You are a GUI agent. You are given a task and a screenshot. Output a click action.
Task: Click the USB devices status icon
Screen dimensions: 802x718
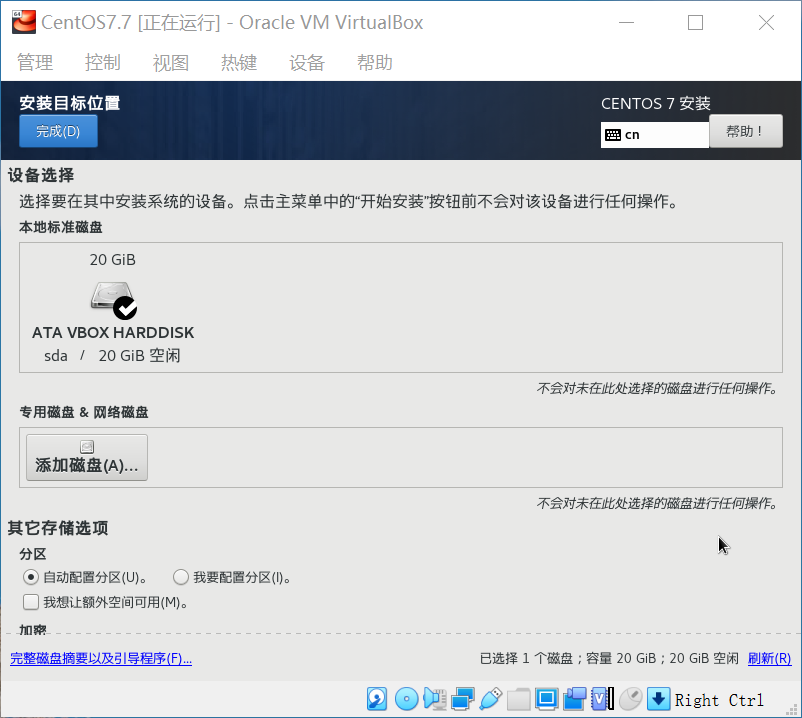491,699
